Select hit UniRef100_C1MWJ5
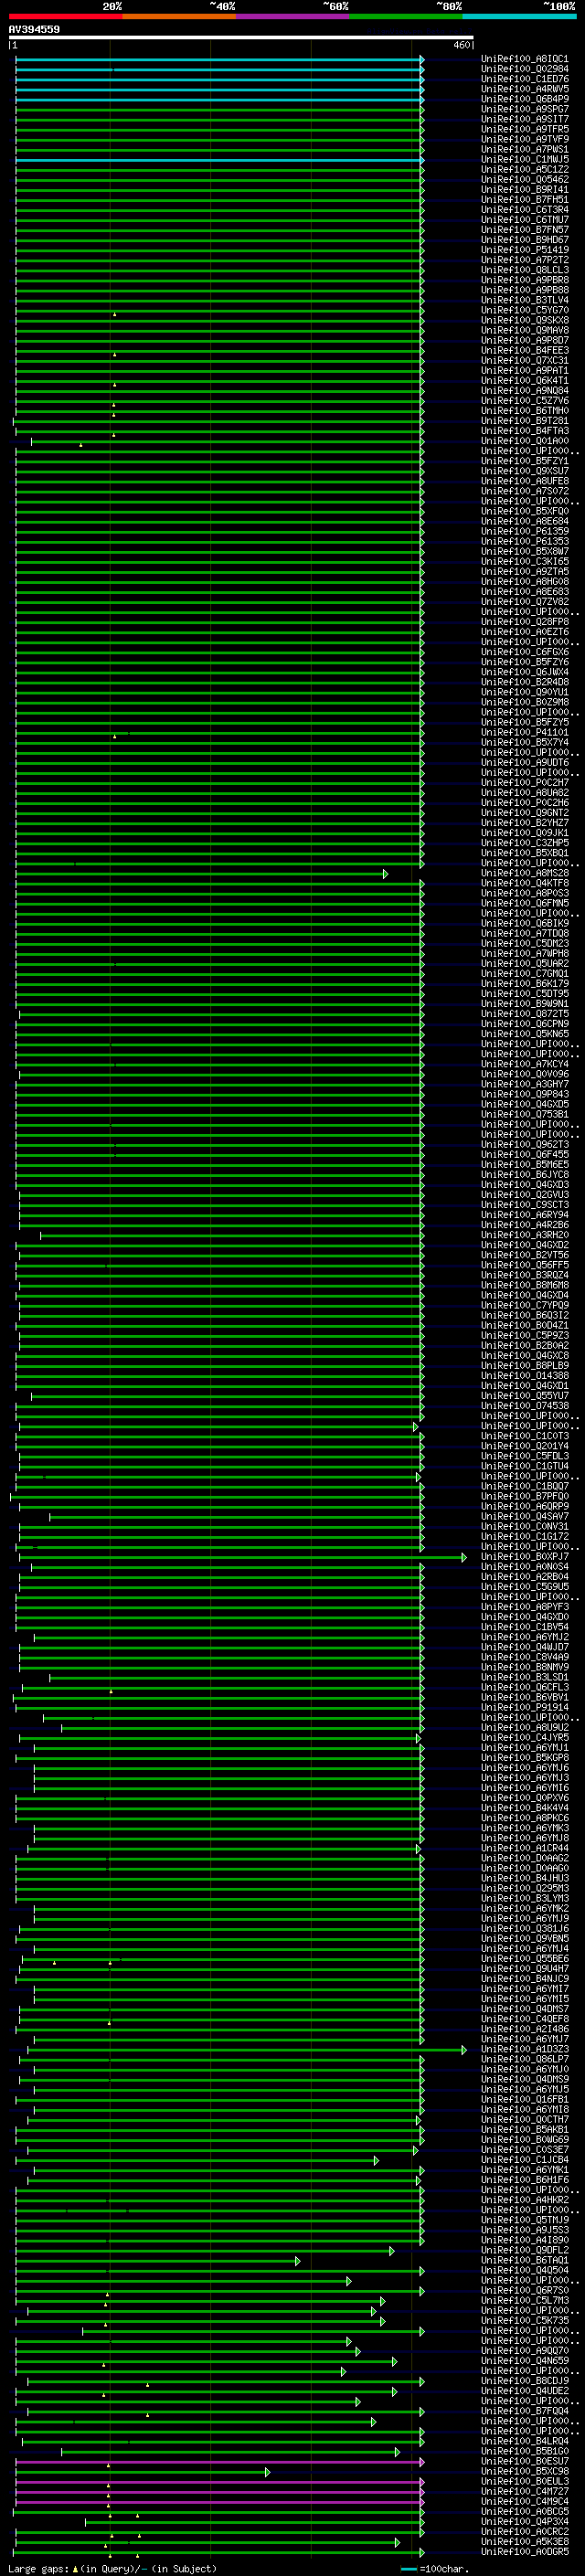Image resolution: width=585 pixels, height=2576 pixels. coord(525,159)
